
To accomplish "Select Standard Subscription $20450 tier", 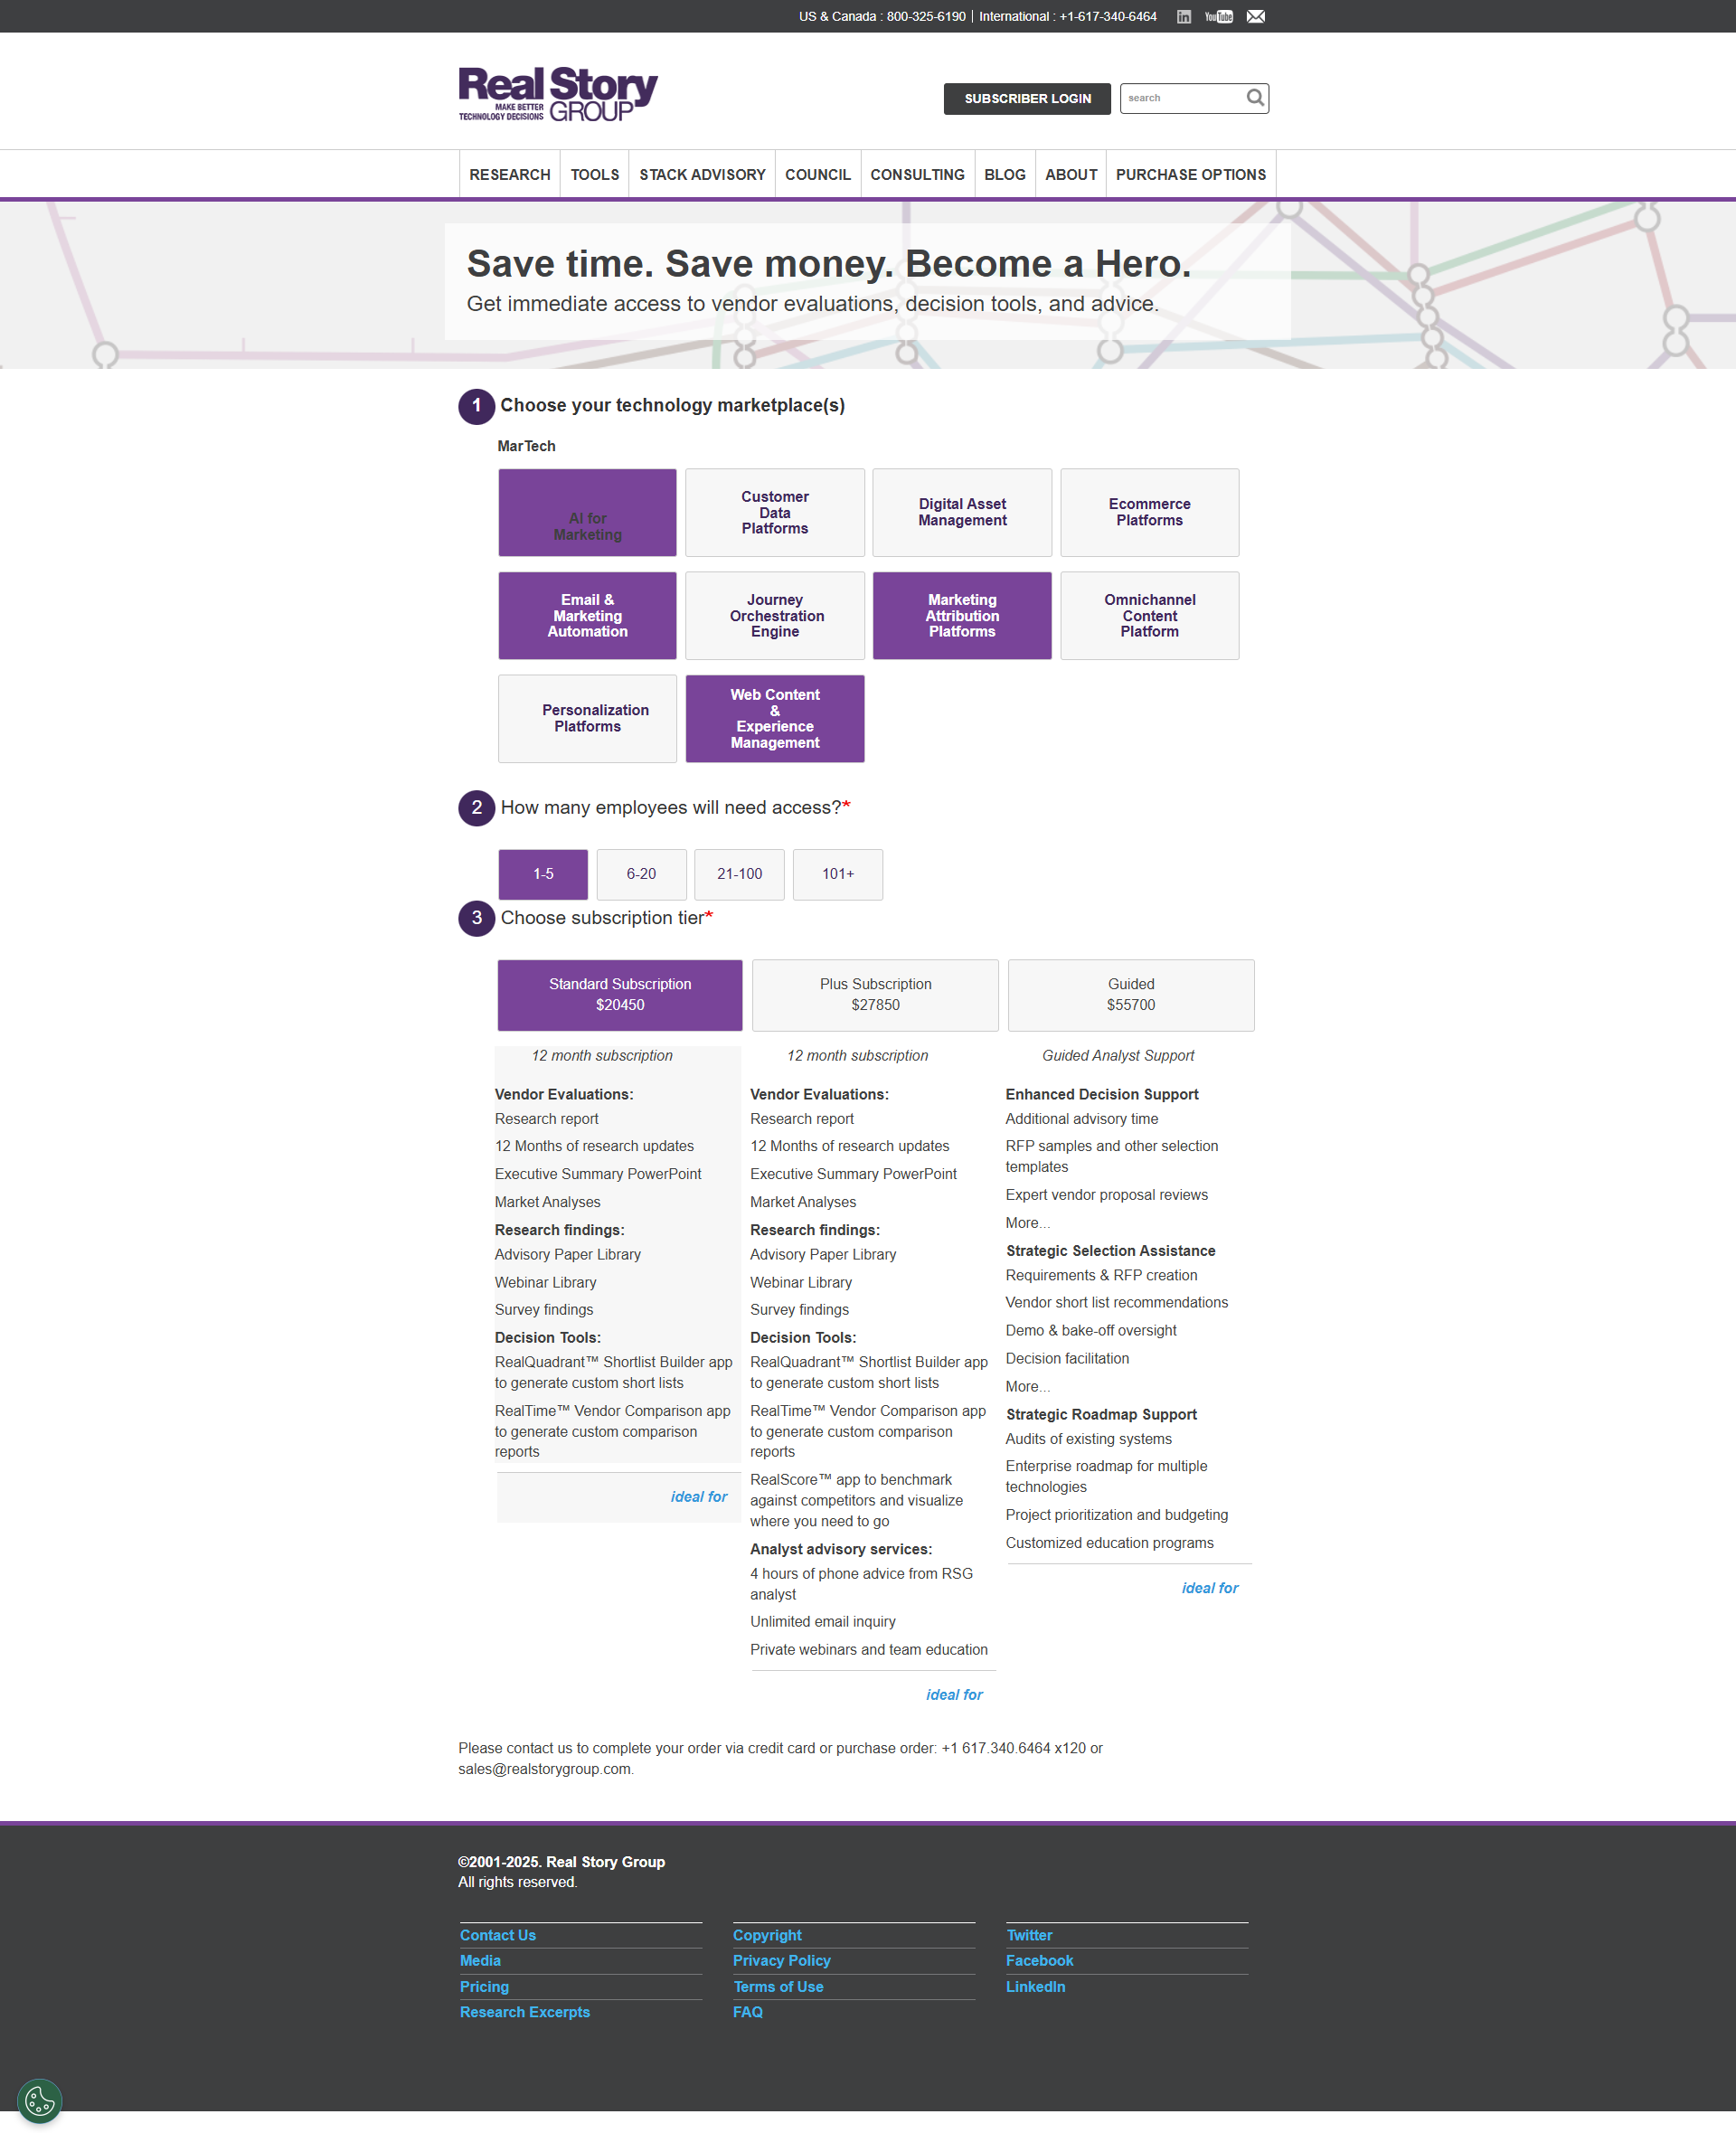I will tap(620, 995).
